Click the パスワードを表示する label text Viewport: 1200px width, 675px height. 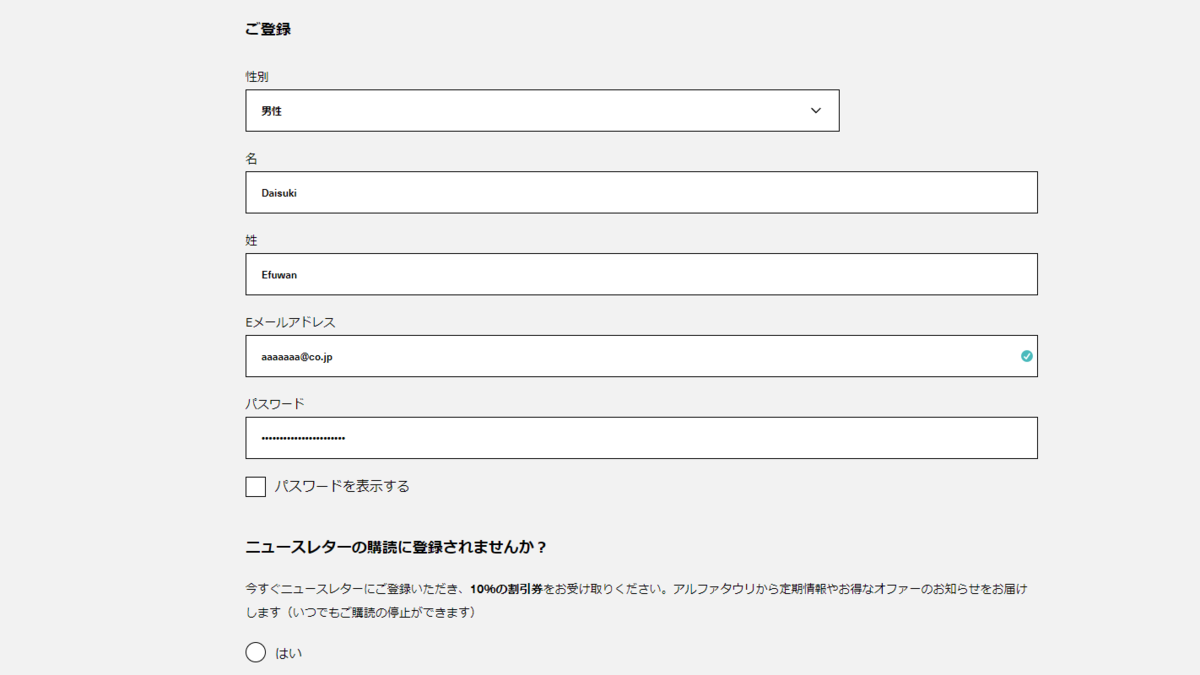[x=342, y=487]
